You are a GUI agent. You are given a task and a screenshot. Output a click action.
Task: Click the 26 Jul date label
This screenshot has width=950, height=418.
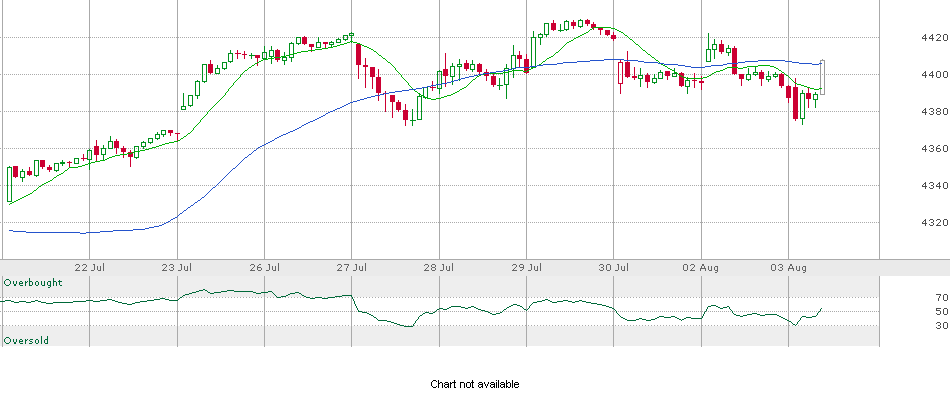(265, 268)
